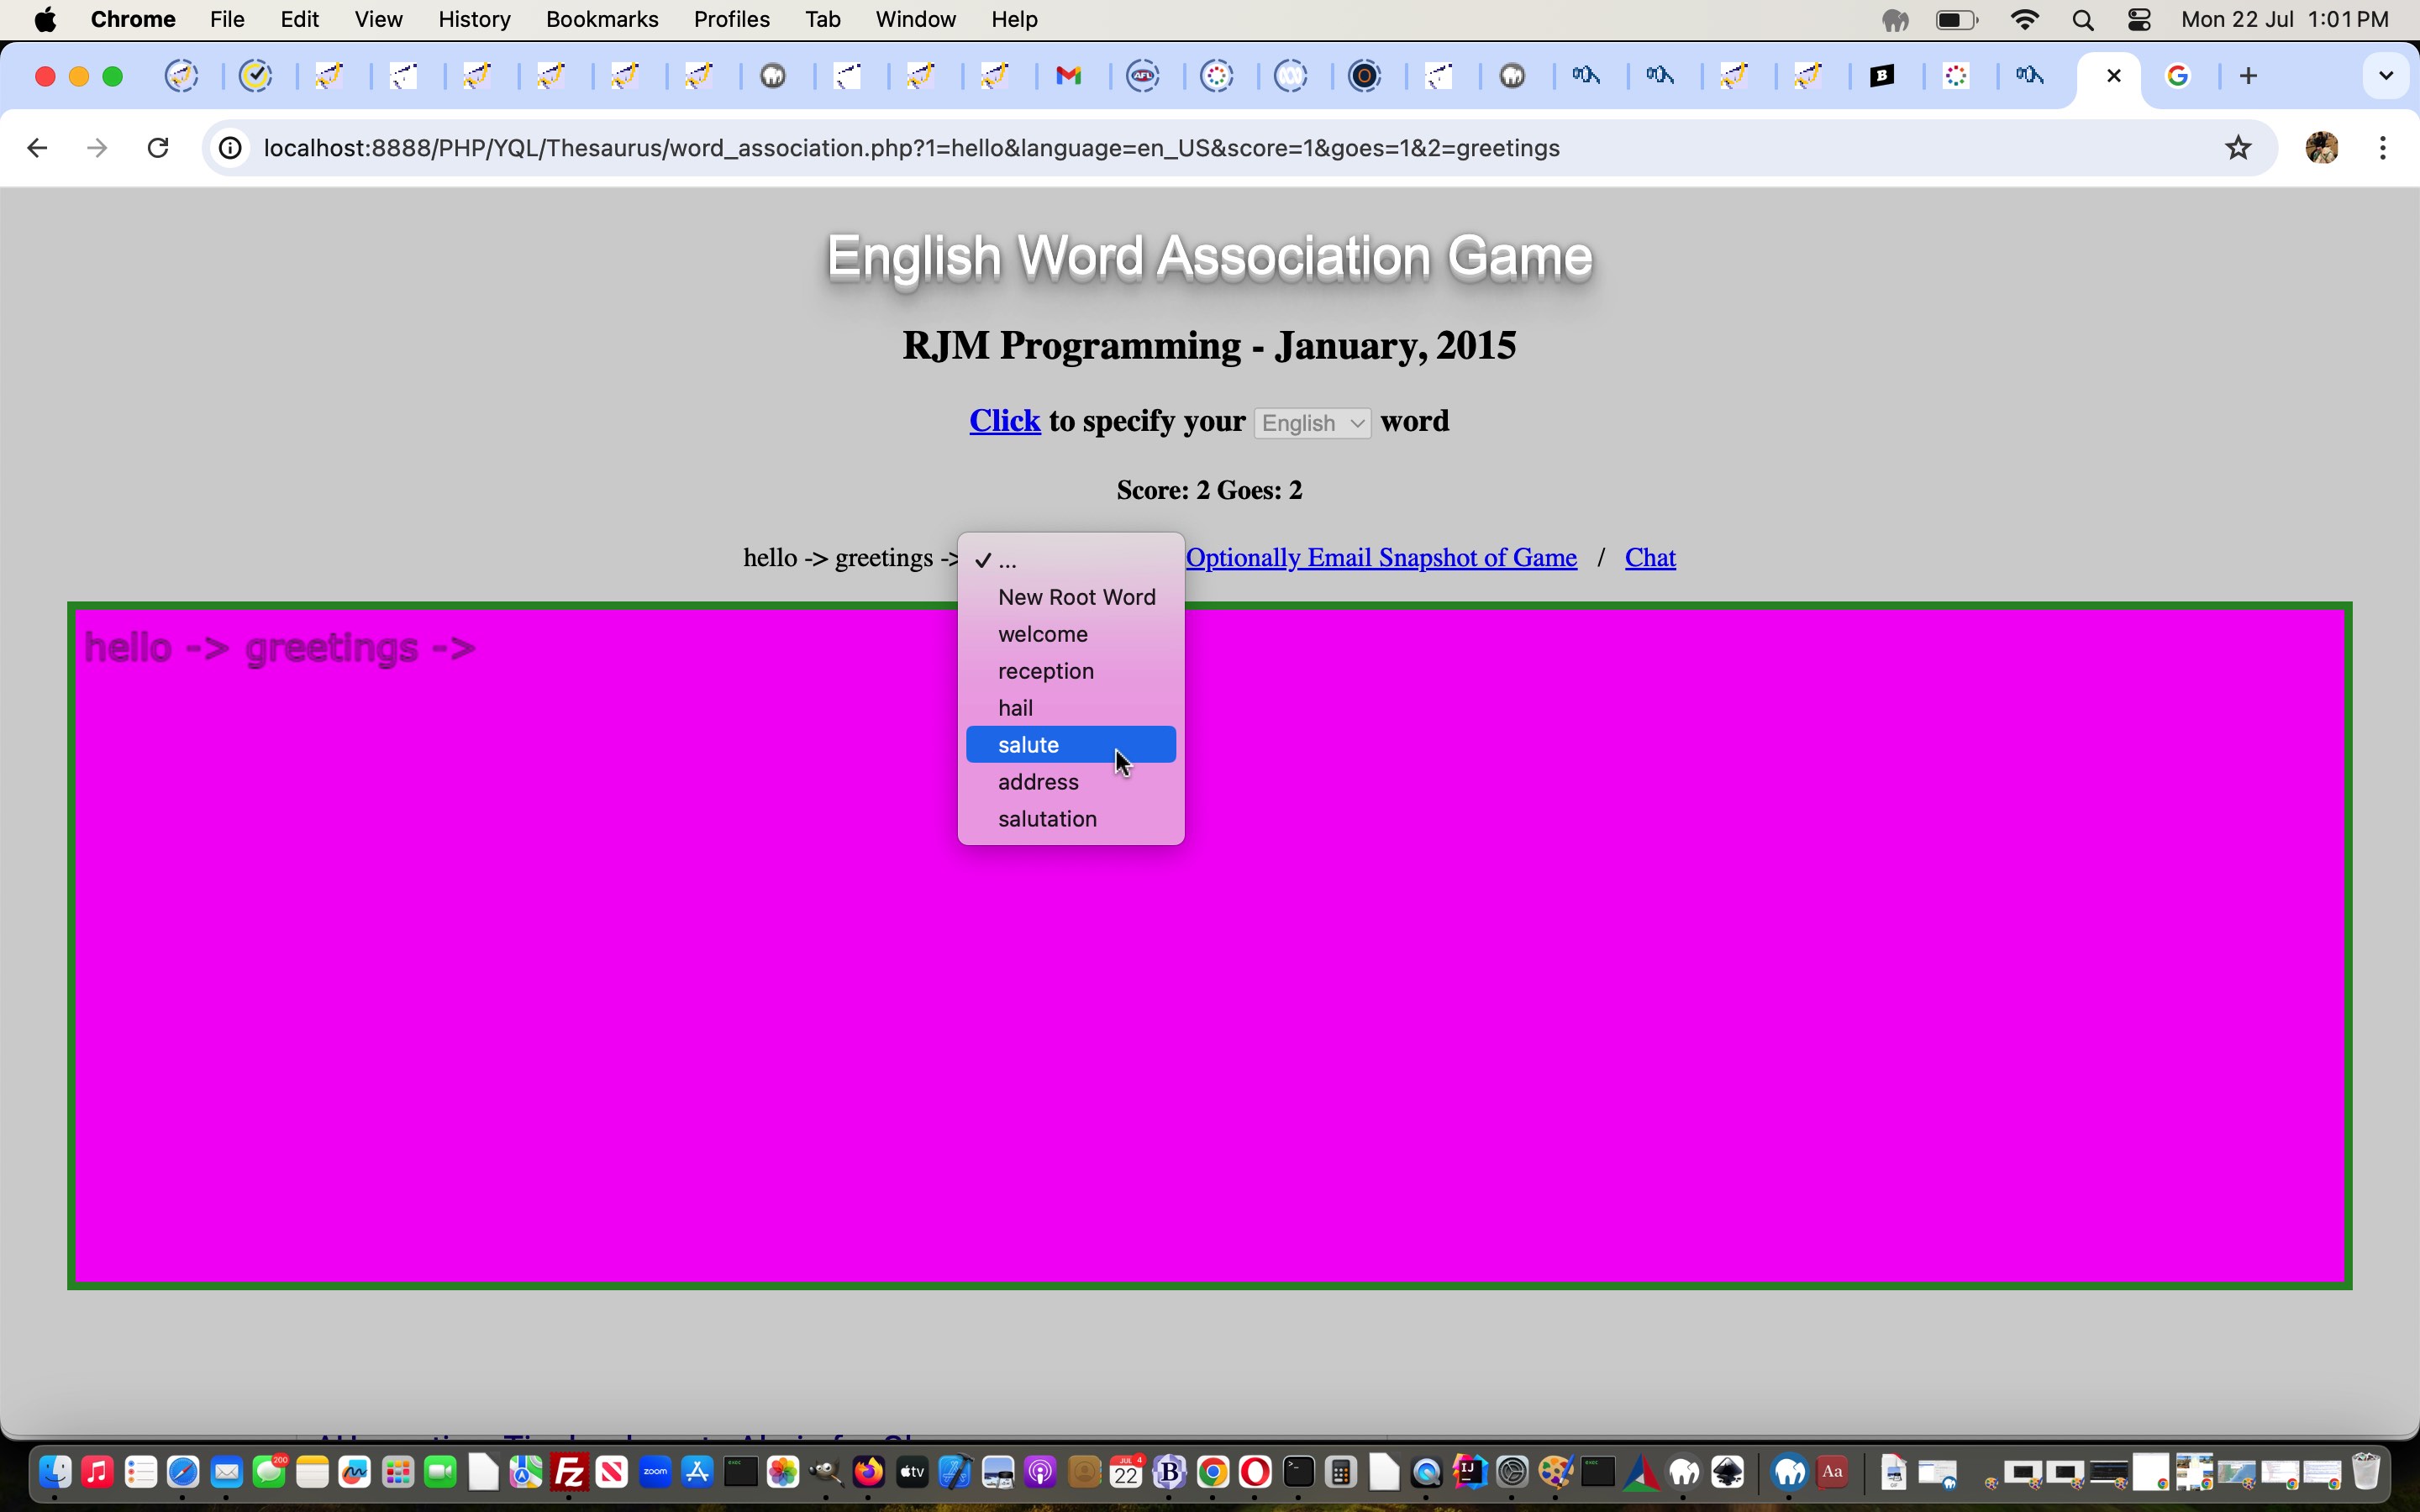Open the Profiles menu

point(731,19)
